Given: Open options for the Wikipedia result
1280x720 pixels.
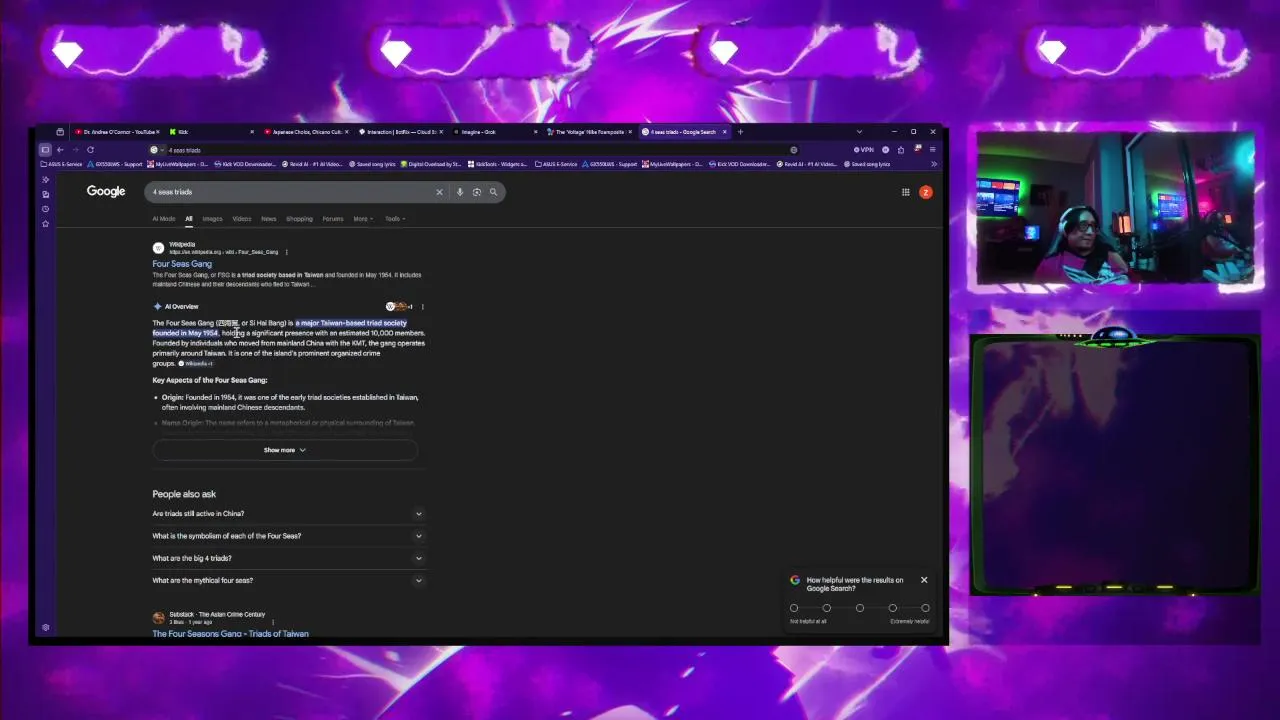Looking at the screenshot, I should click(x=286, y=252).
